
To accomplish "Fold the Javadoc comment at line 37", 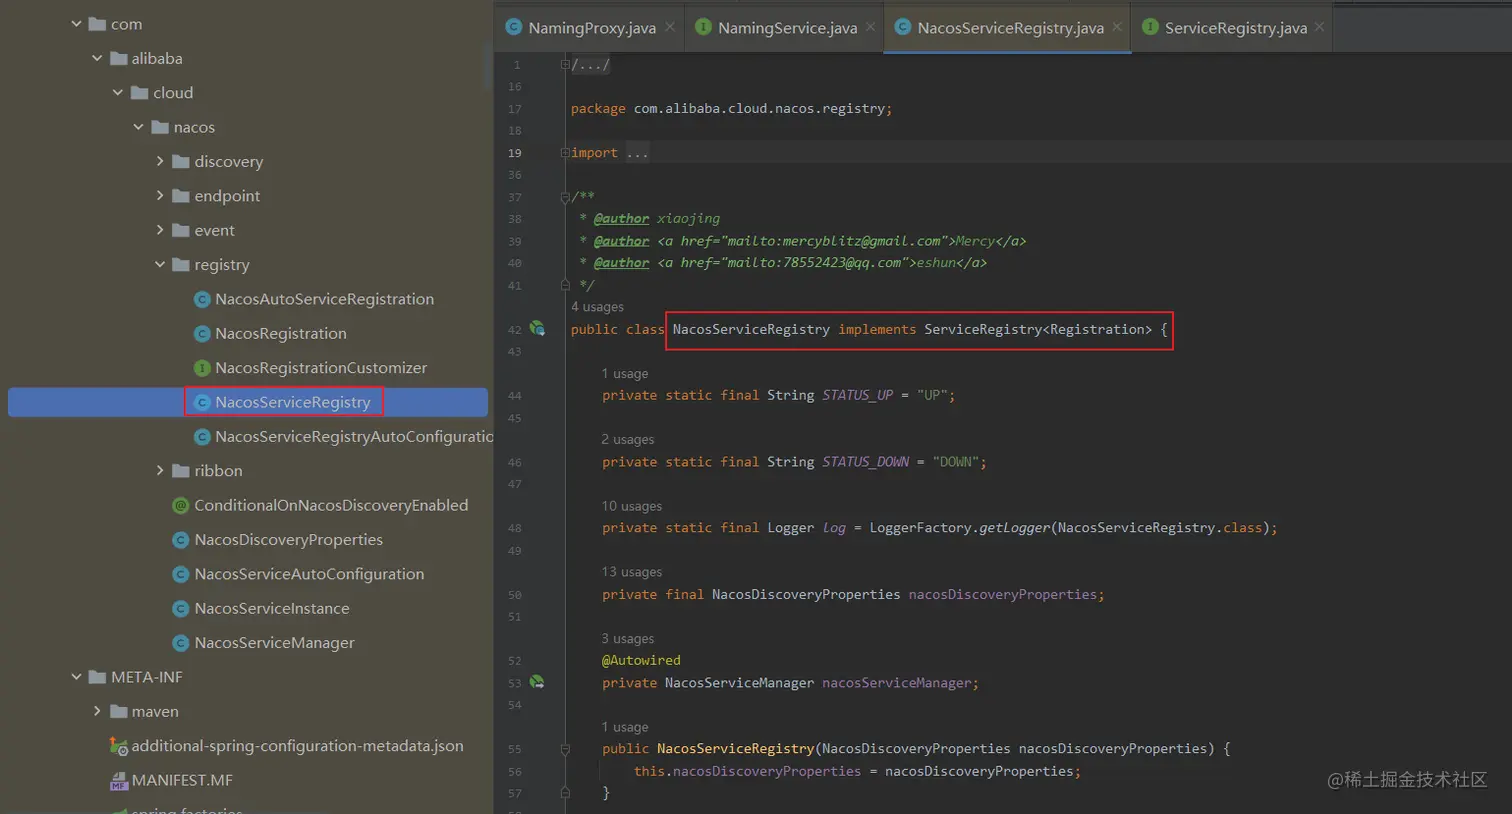I will point(565,197).
